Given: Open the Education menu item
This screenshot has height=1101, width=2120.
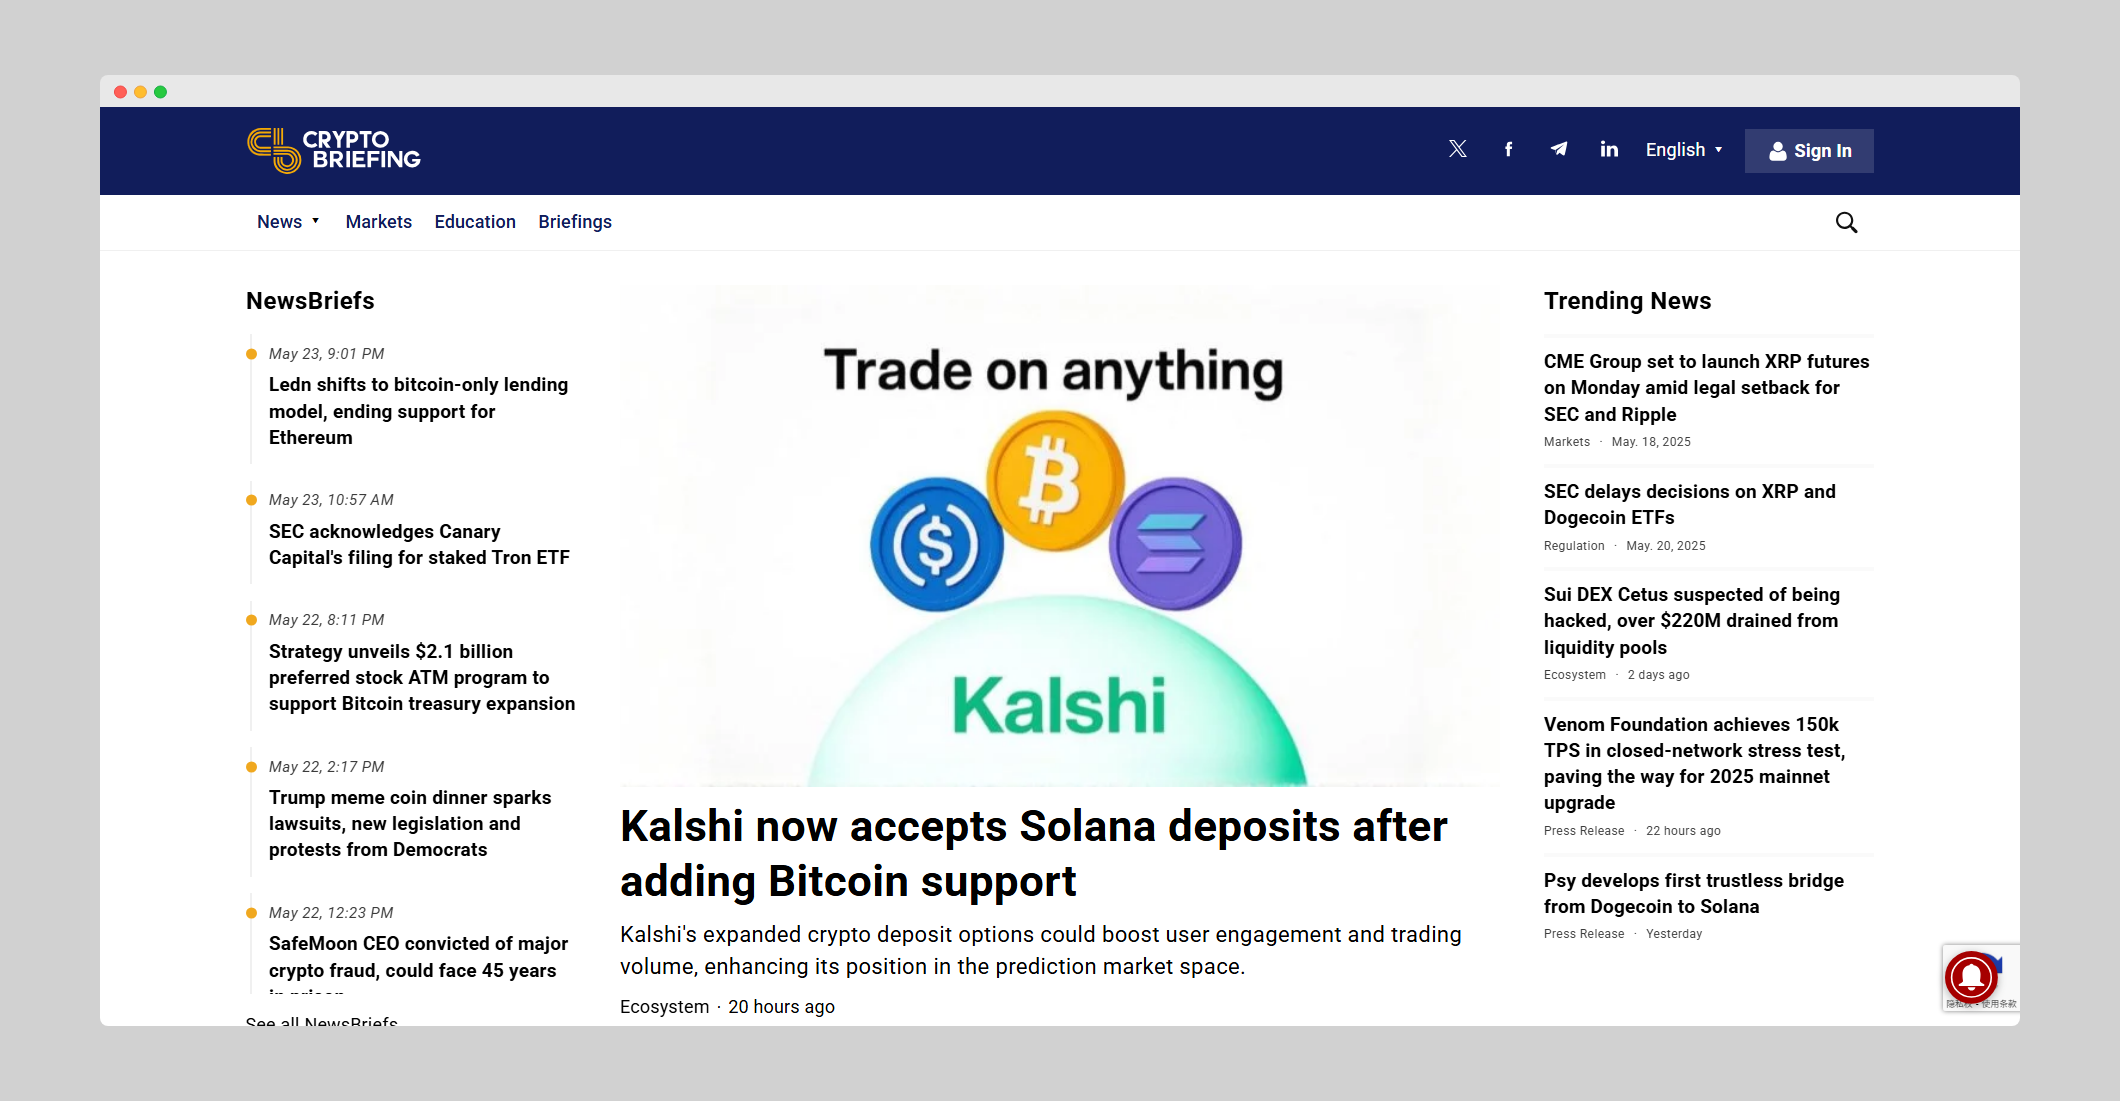Looking at the screenshot, I should pos(475,222).
